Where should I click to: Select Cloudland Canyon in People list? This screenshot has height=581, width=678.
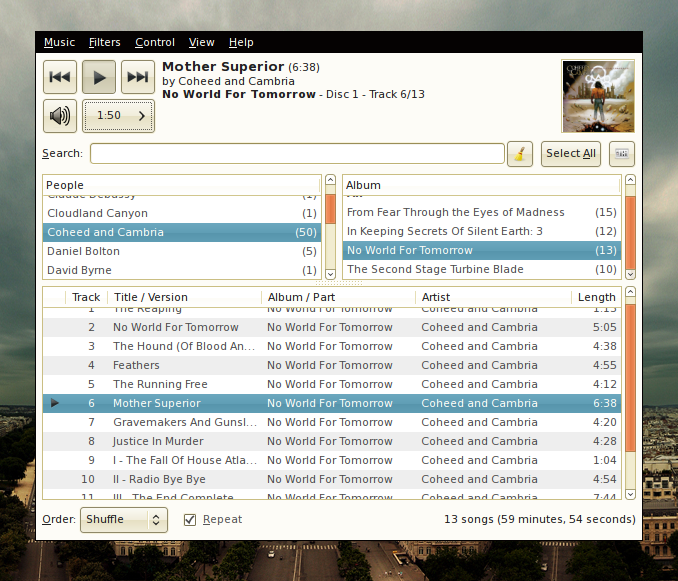pyautogui.click(x=182, y=213)
